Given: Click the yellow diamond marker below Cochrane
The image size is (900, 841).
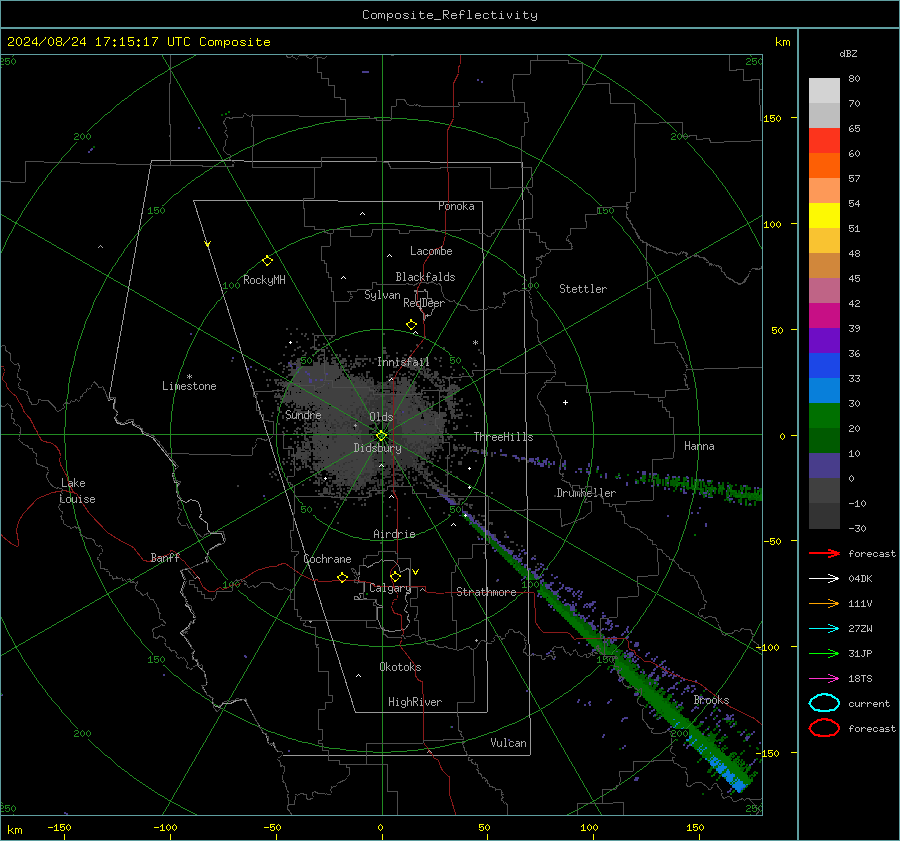Looking at the screenshot, I should pyautogui.click(x=343, y=578).
